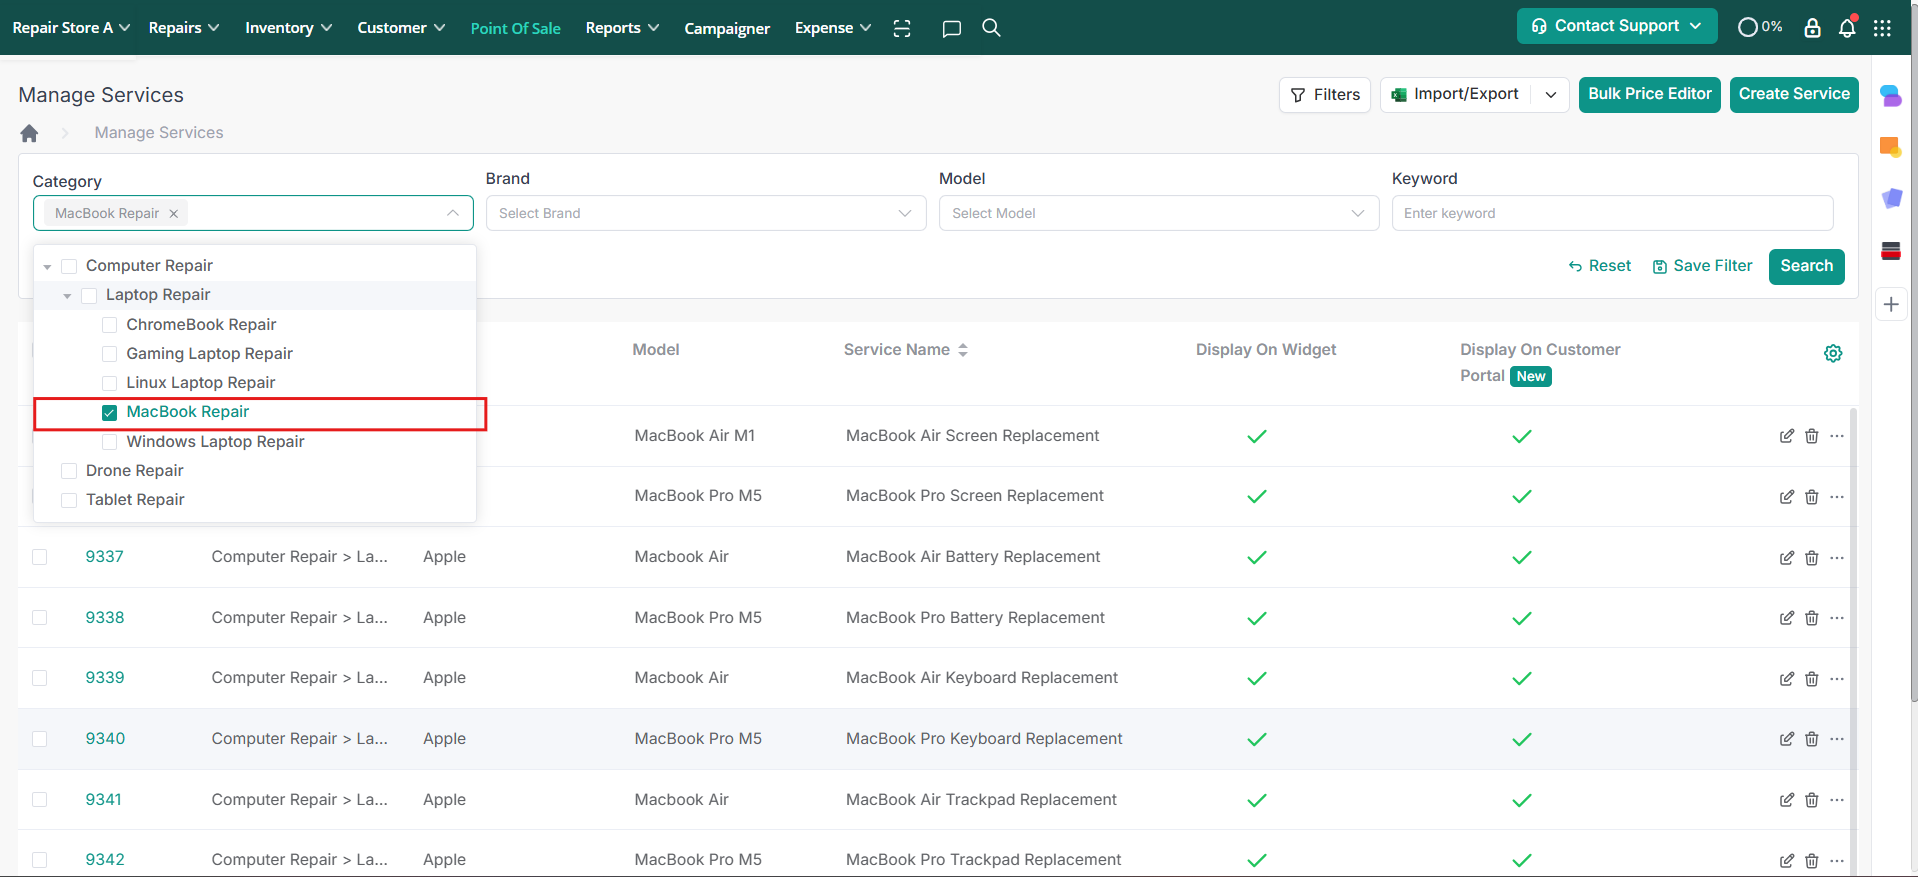Image resolution: width=1918 pixels, height=877 pixels.
Task: Delete the MacBook Air Battery Replacement service
Action: 1811,558
